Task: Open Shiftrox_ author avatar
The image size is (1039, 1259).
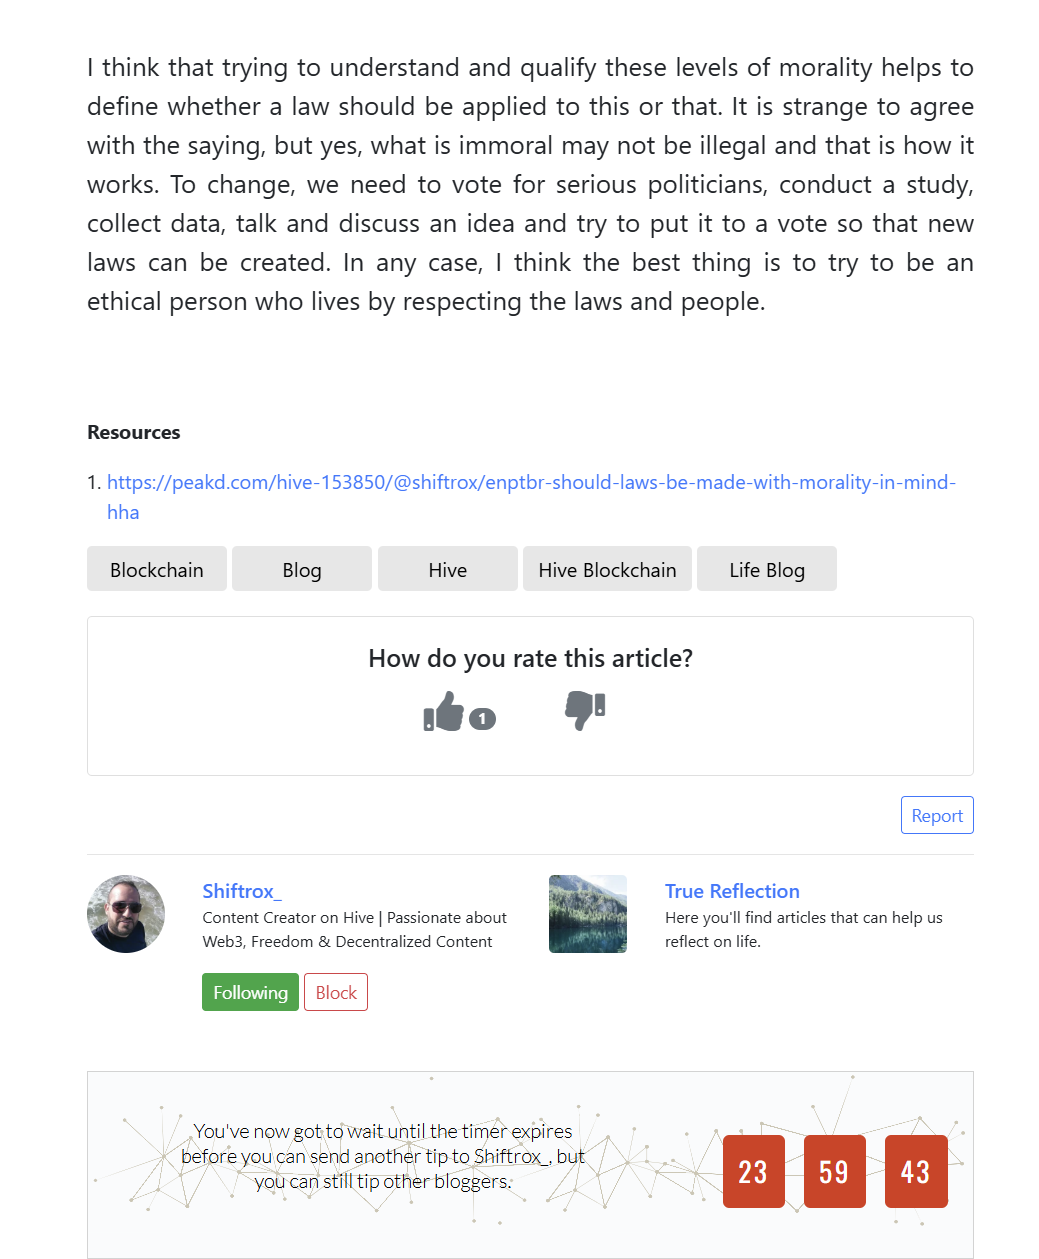Action: click(x=126, y=914)
